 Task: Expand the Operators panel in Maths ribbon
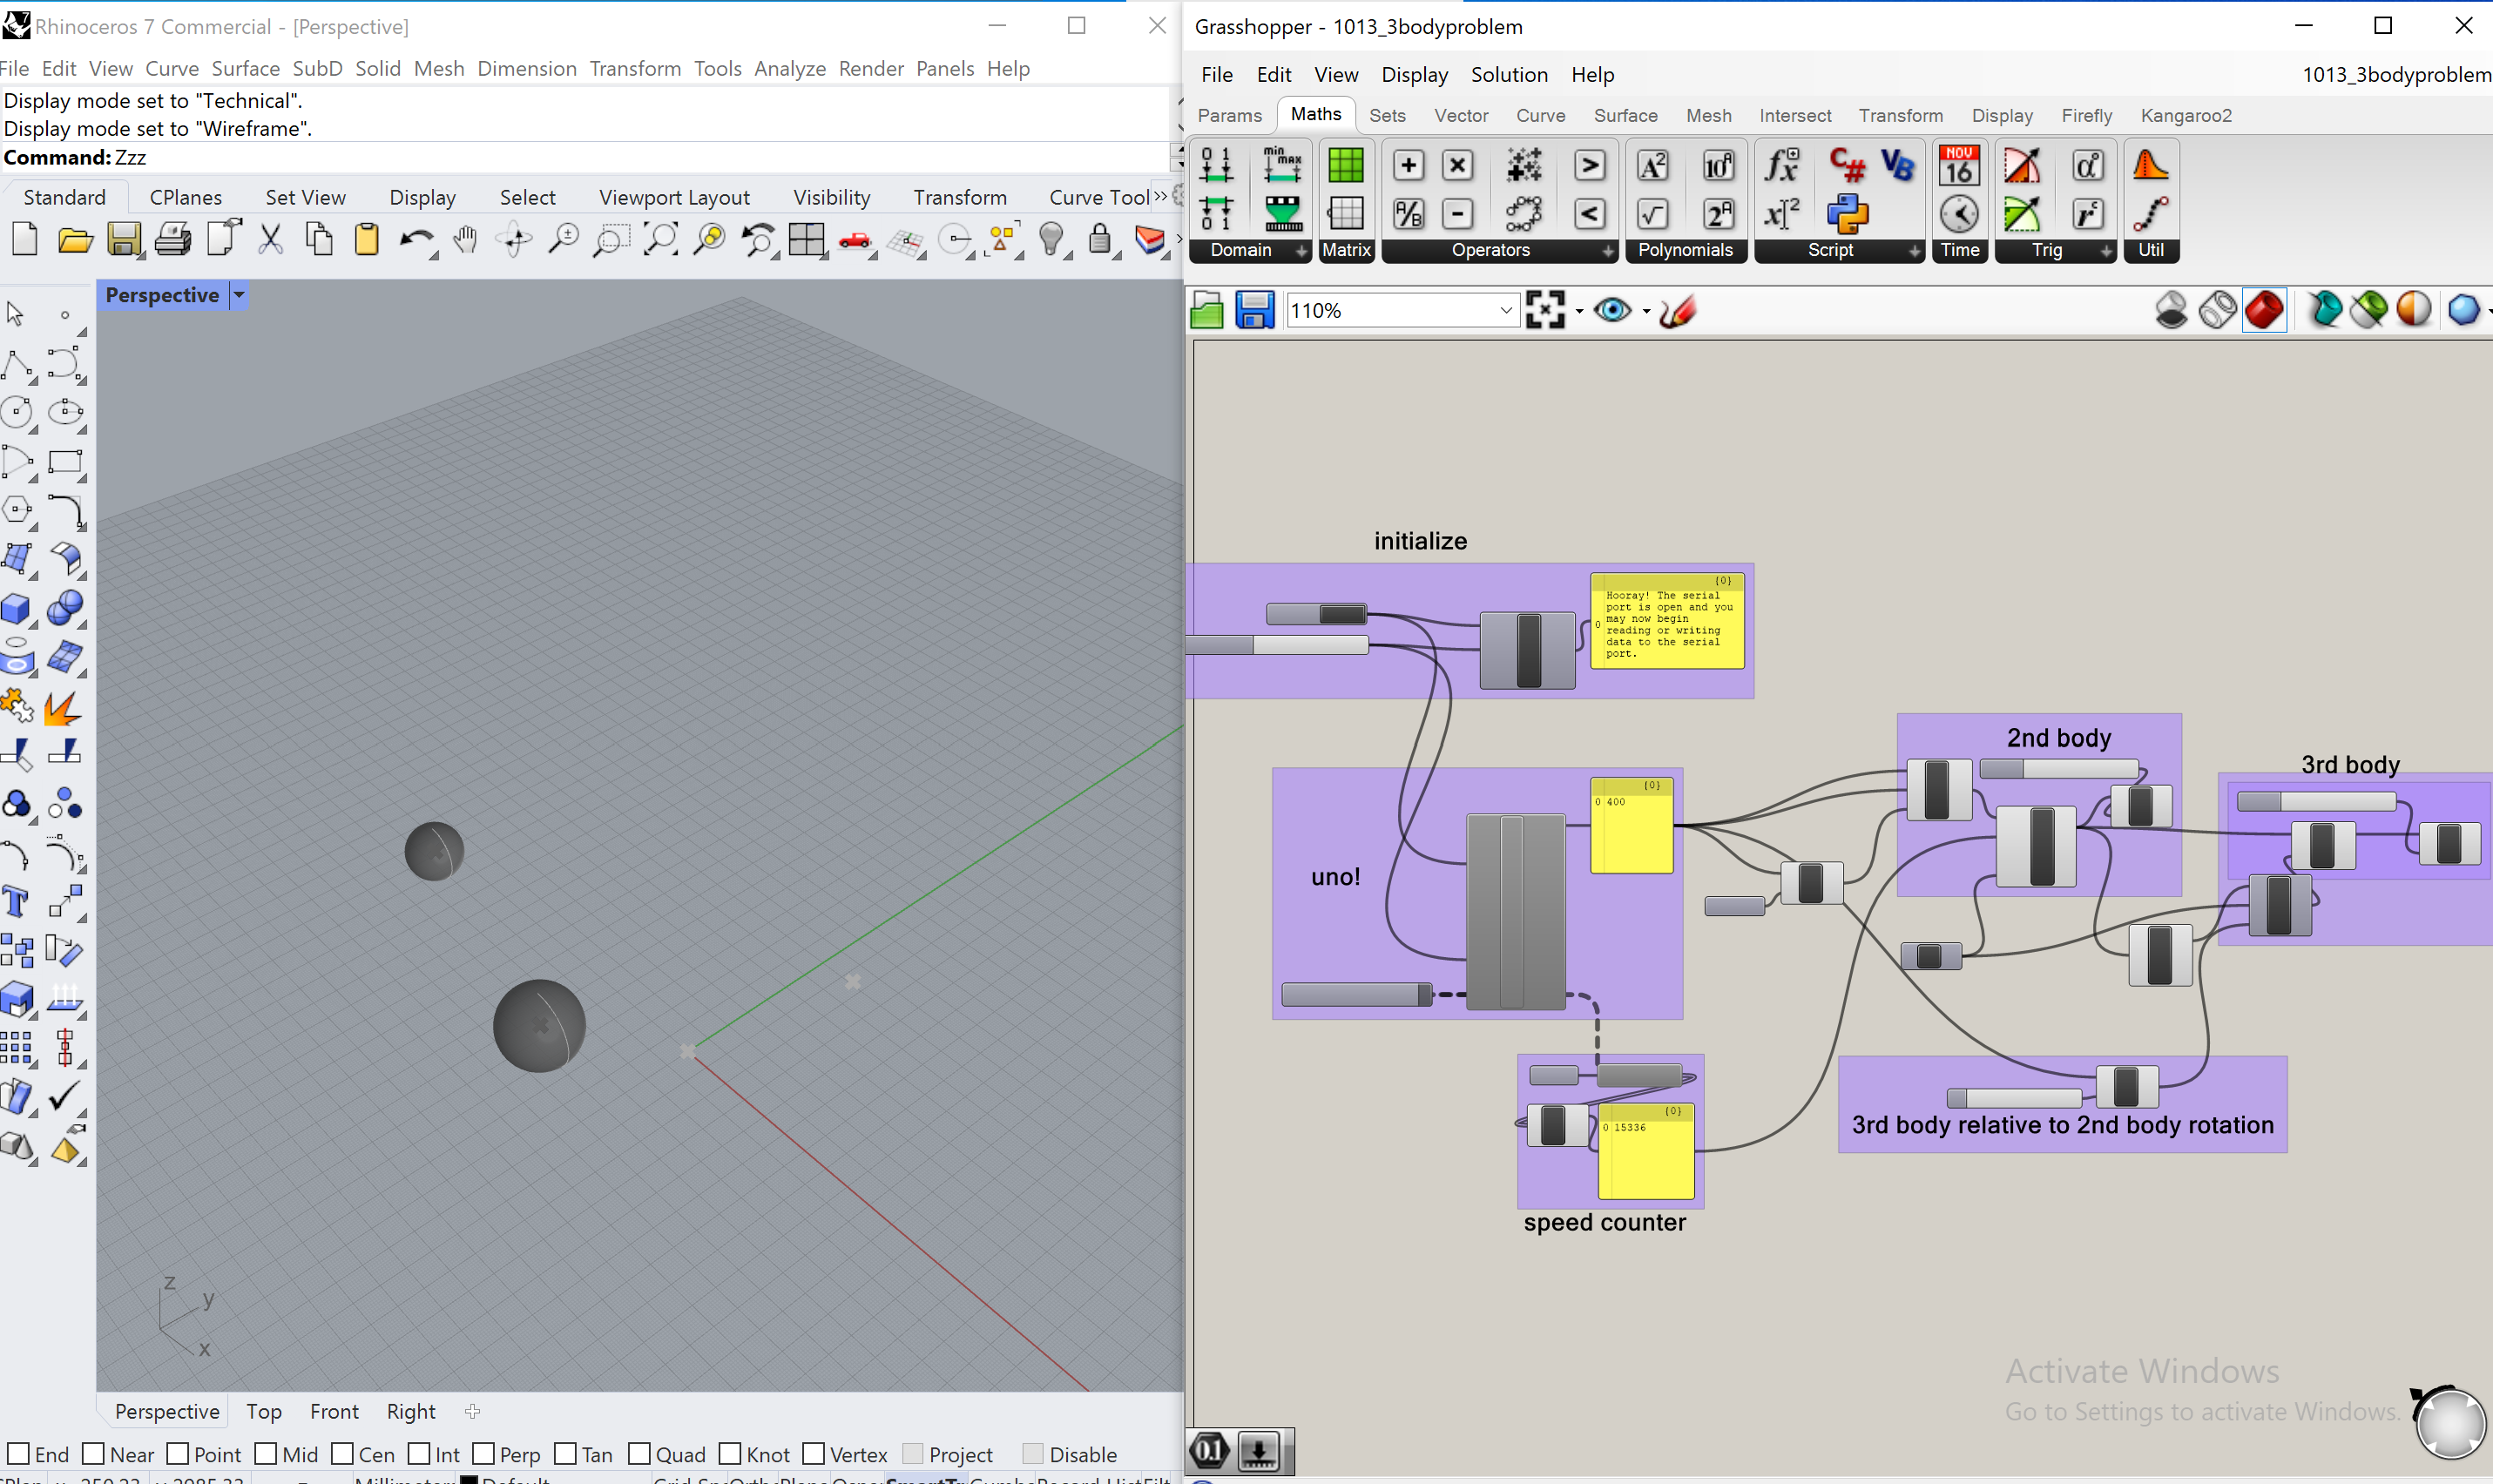[1608, 251]
